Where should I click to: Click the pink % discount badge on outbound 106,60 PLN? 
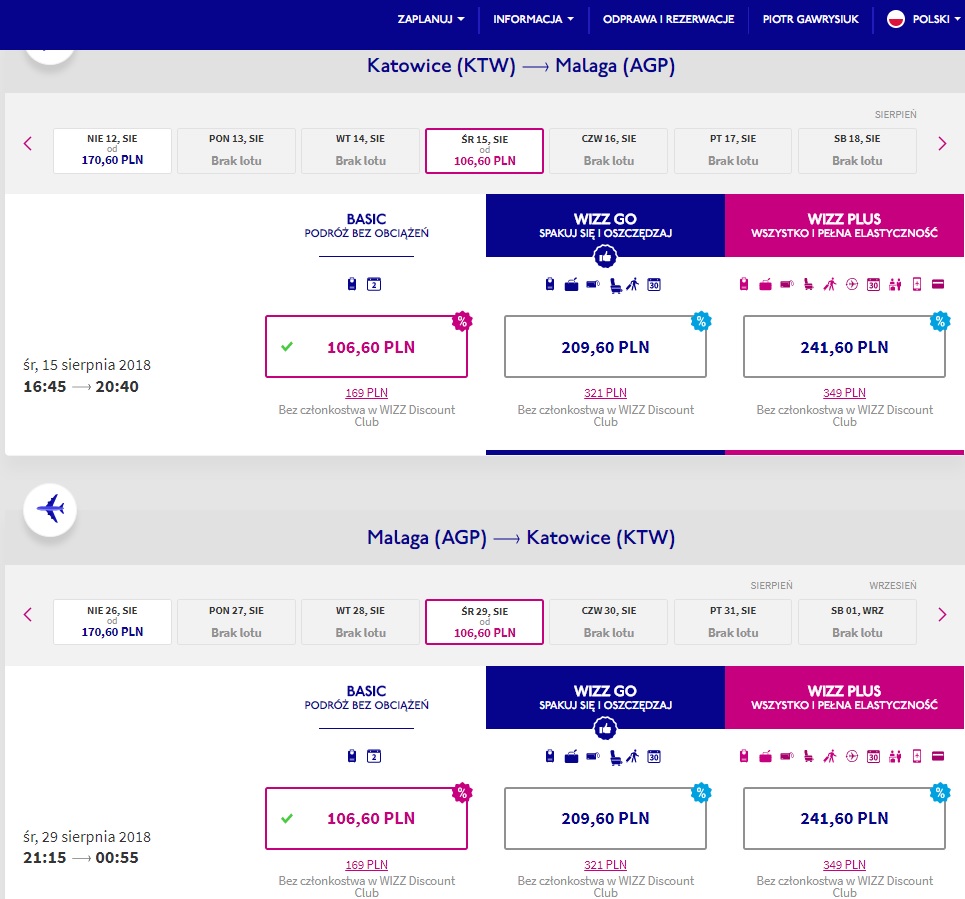click(x=462, y=321)
